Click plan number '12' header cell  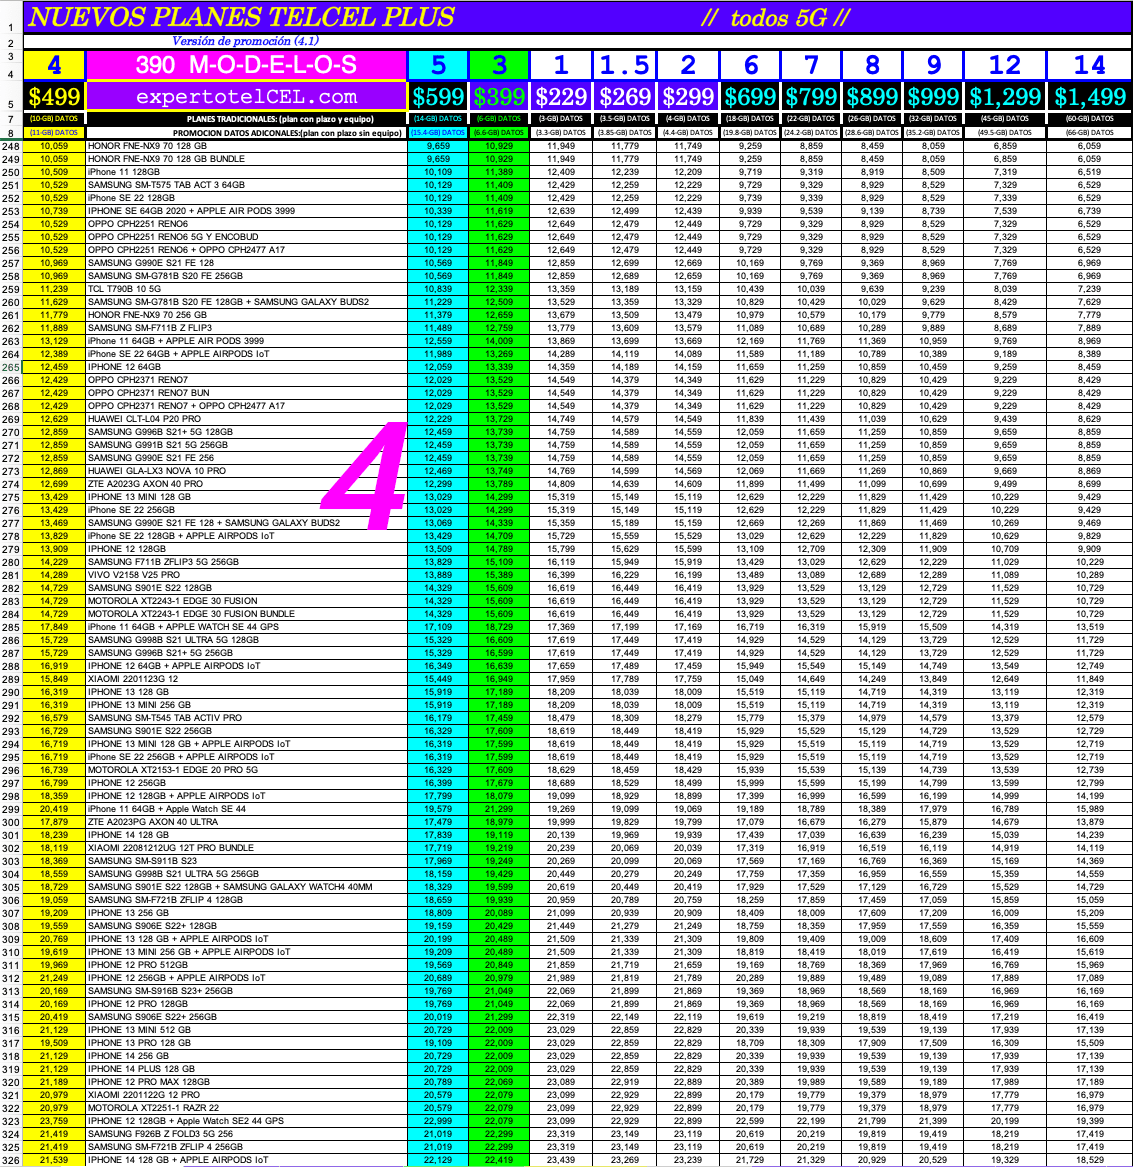coord(1005,65)
